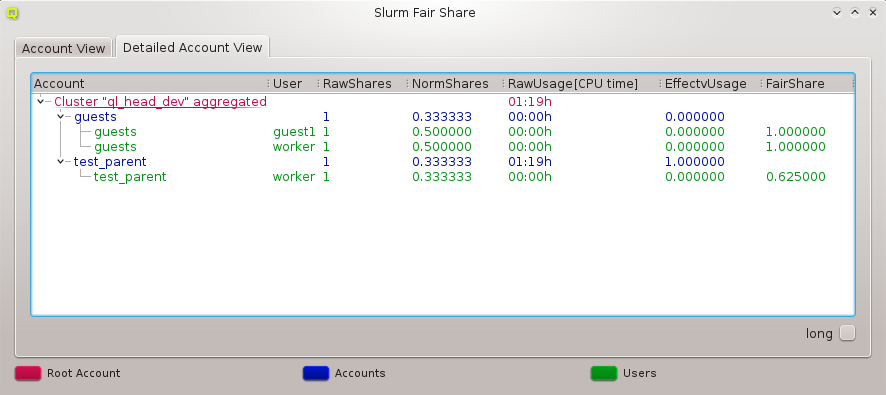Viewport: 886px width, 395px height.
Task: Click the EffectvUsage column header
Action: tap(711, 84)
